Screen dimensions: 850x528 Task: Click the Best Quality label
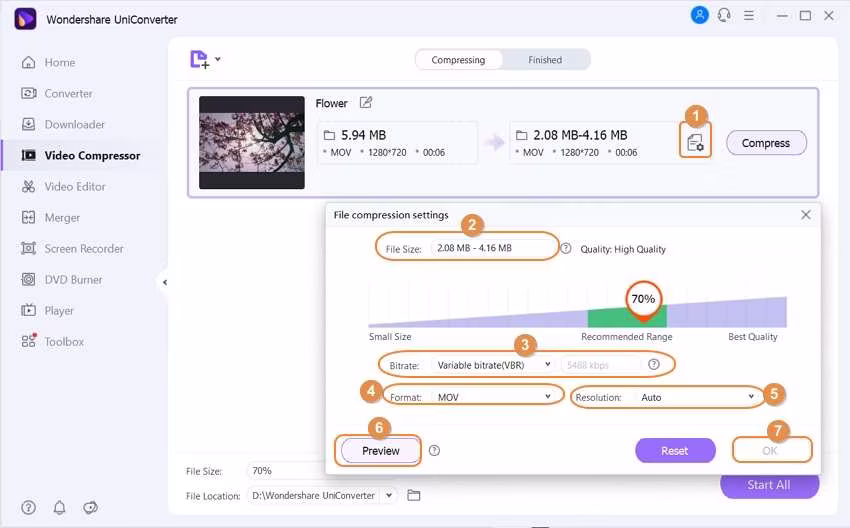(x=752, y=337)
